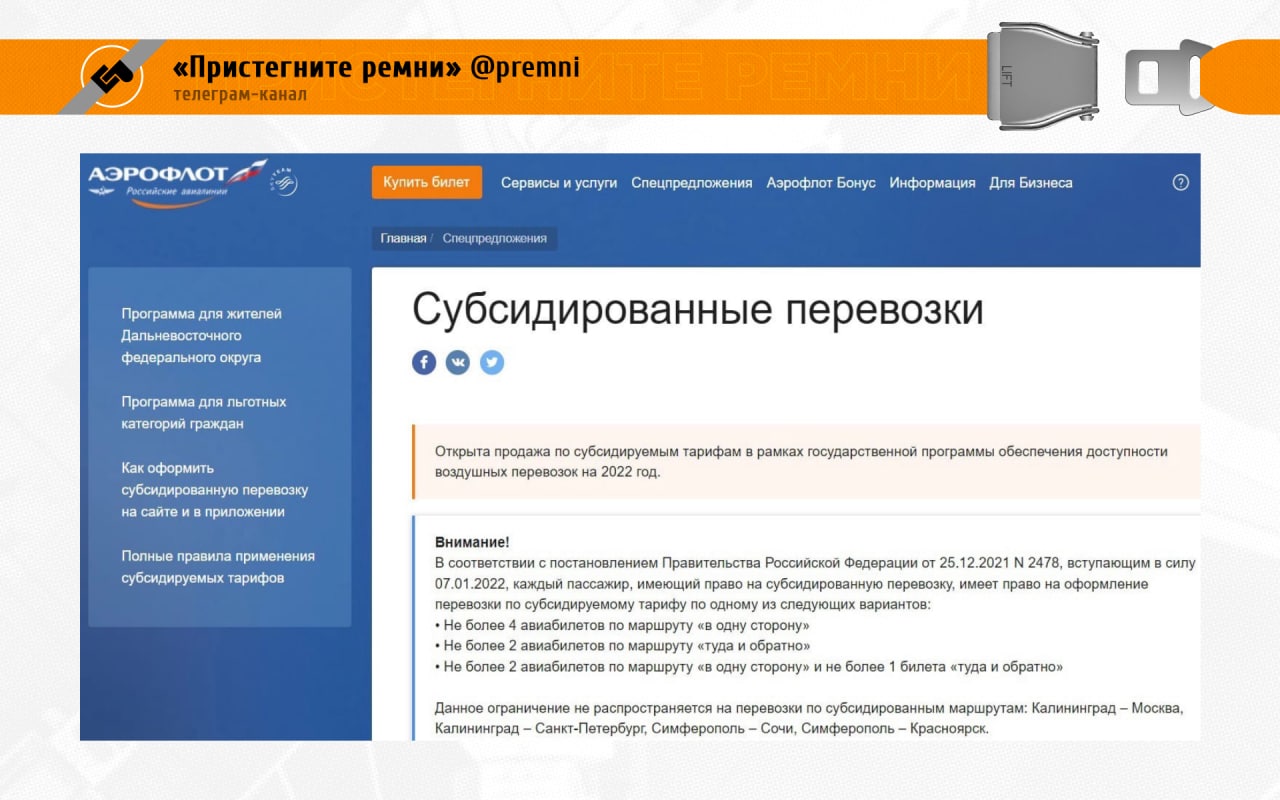Go to «Главная» in the breadcrumb

point(403,239)
